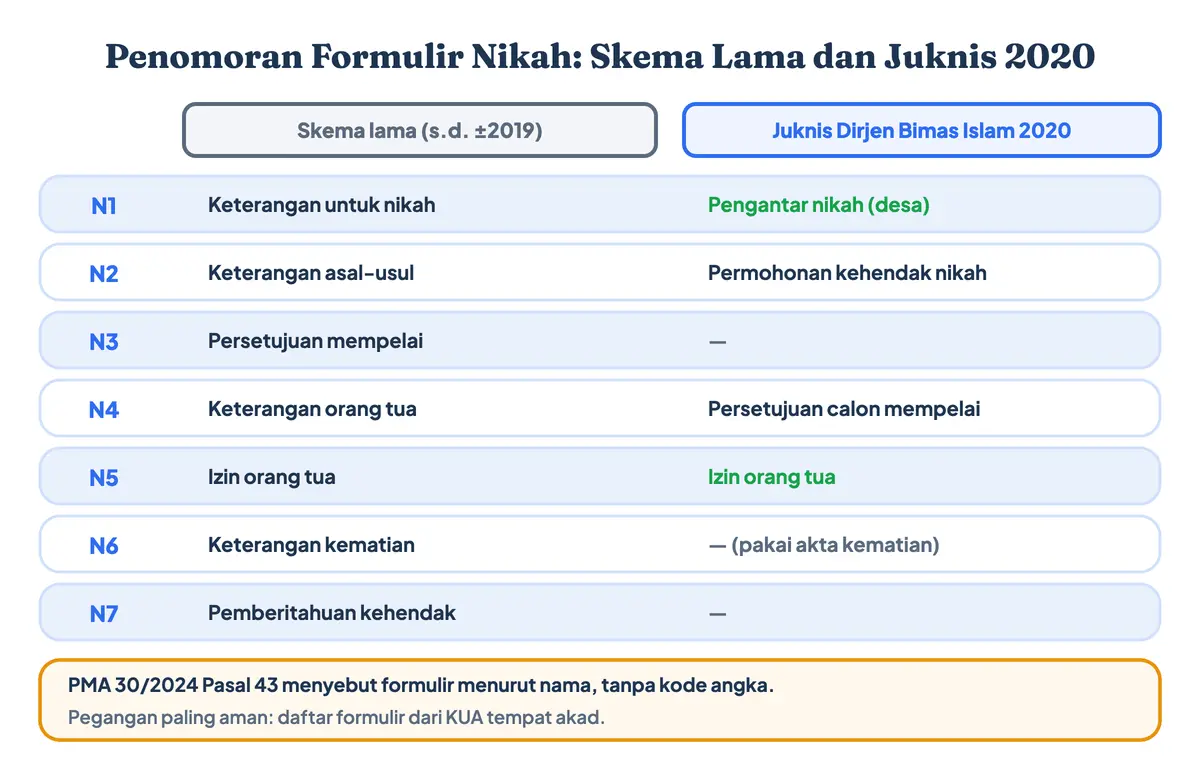Click the N4 form code
The height and width of the screenshot is (760, 1200).
point(104,410)
